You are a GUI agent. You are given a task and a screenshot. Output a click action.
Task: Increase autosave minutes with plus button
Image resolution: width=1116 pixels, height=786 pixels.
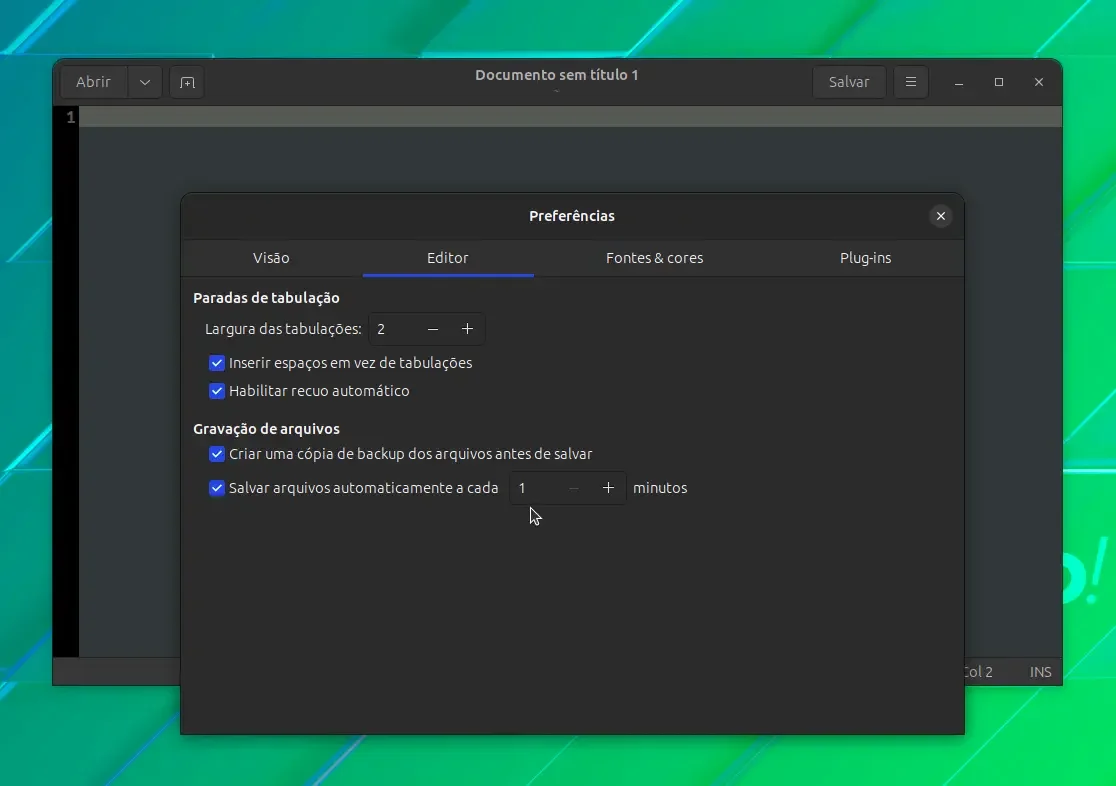click(608, 488)
